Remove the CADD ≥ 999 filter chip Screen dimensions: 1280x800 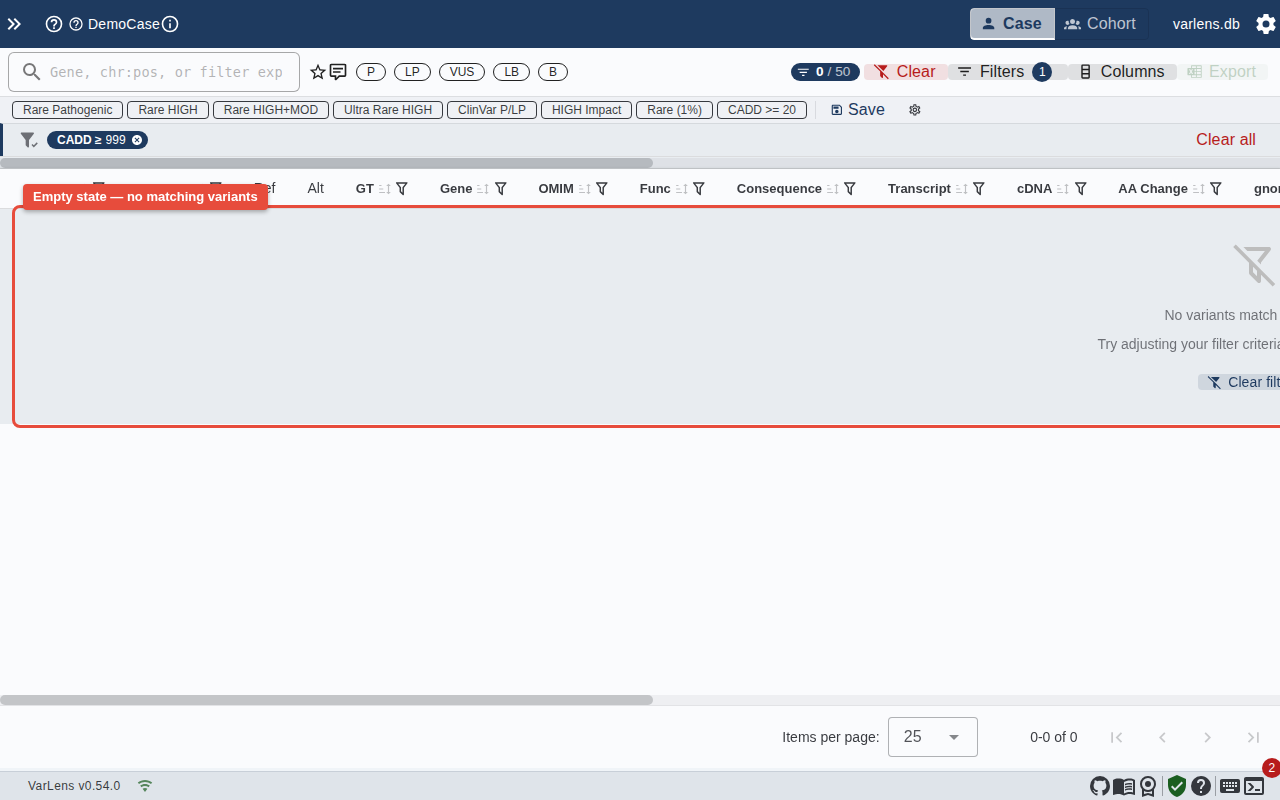[x=137, y=140]
